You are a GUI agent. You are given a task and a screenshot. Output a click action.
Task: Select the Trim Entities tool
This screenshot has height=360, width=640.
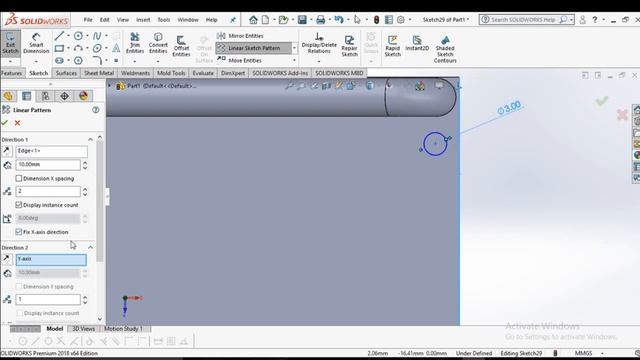coord(135,43)
